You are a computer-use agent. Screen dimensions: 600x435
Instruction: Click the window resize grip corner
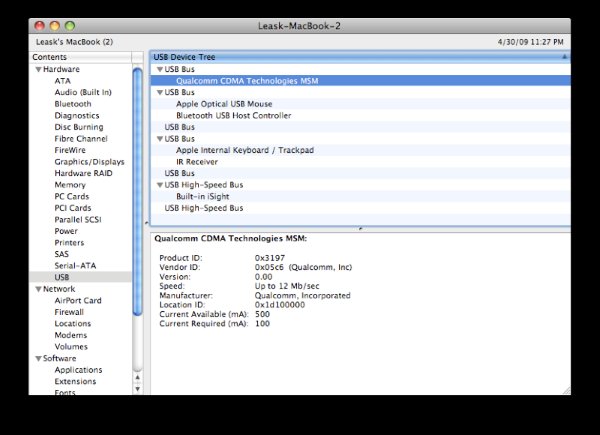tap(566, 390)
